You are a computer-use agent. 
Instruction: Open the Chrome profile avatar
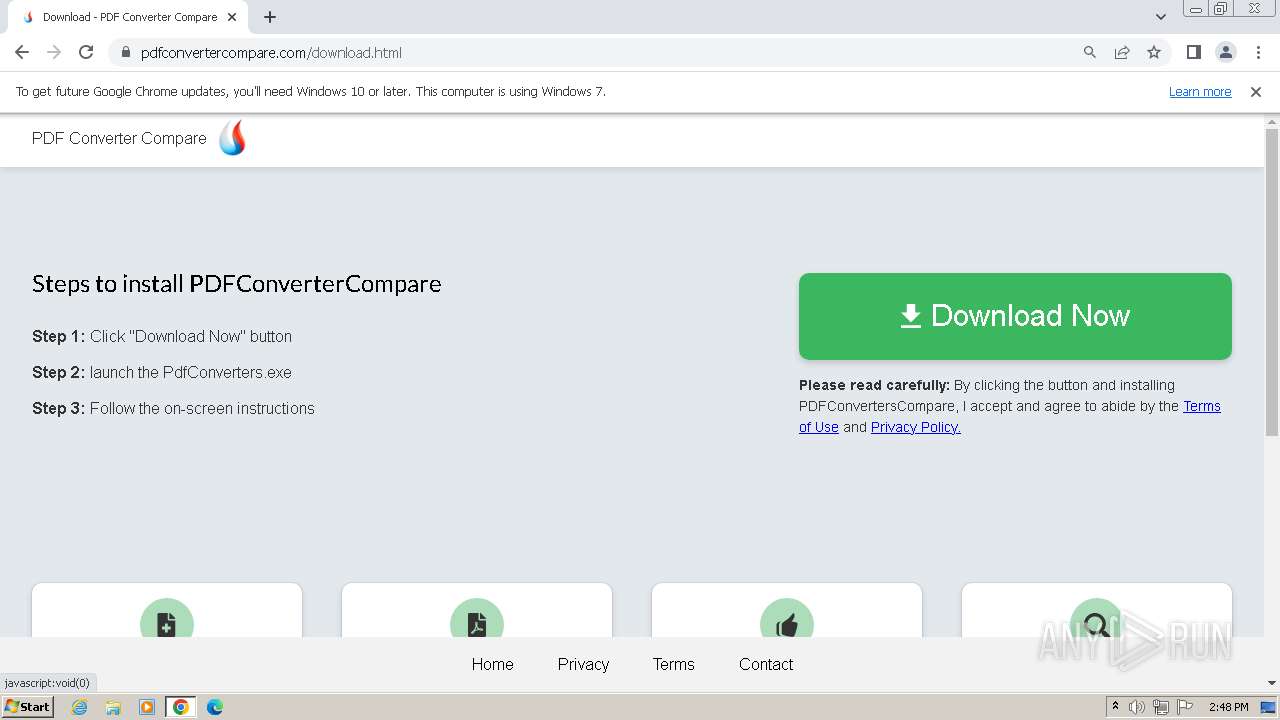pyautogui.click(x=1225, y=52)
